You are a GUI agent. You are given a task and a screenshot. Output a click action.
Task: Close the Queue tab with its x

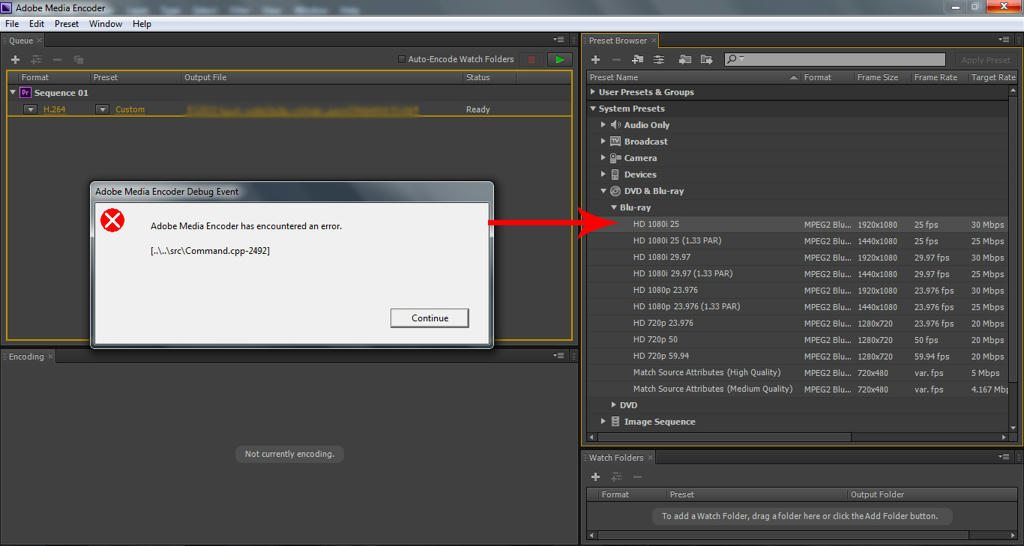(39, 40)
